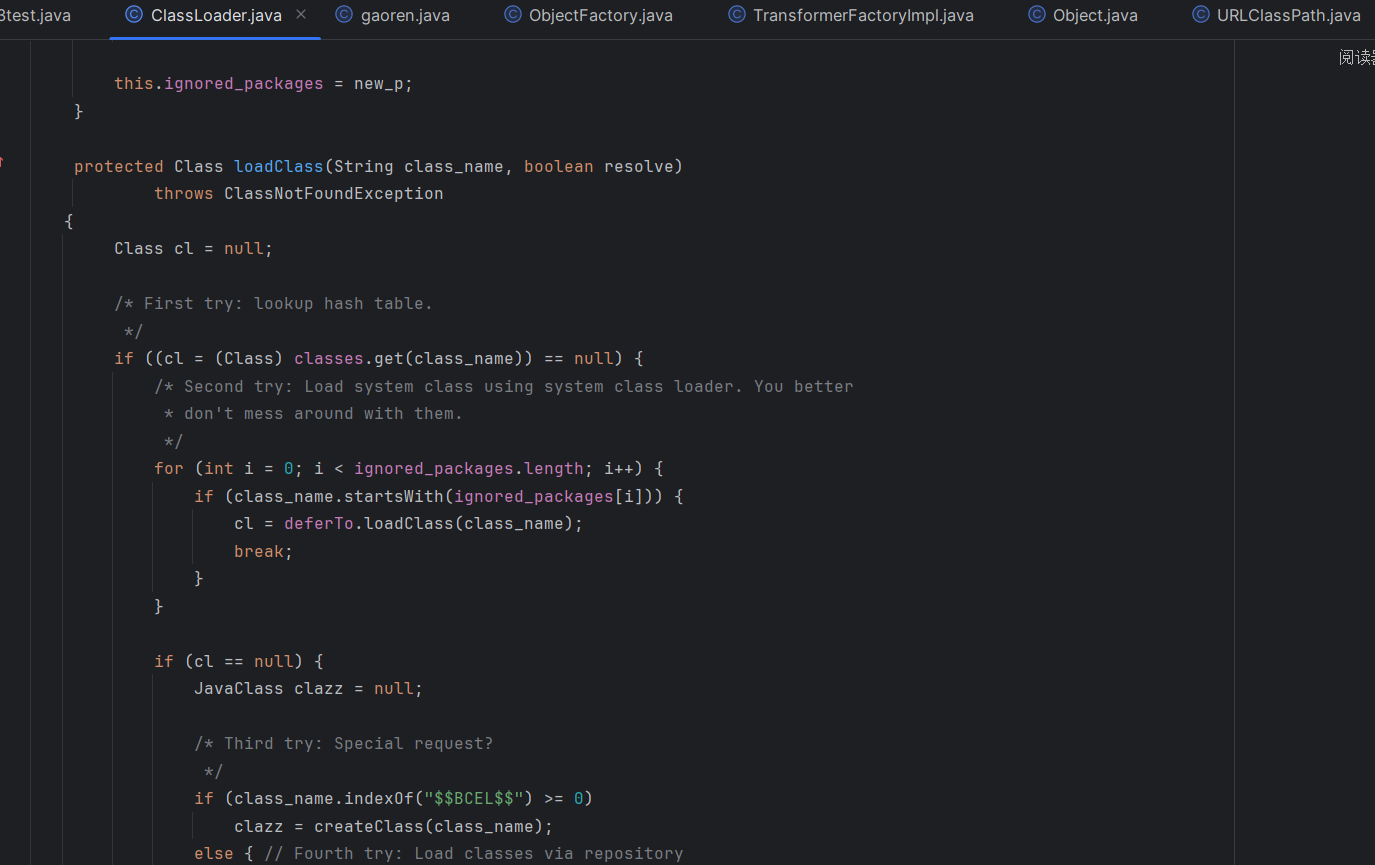Click the "$$BCEL$$" string literal

[x=474, y=798]
